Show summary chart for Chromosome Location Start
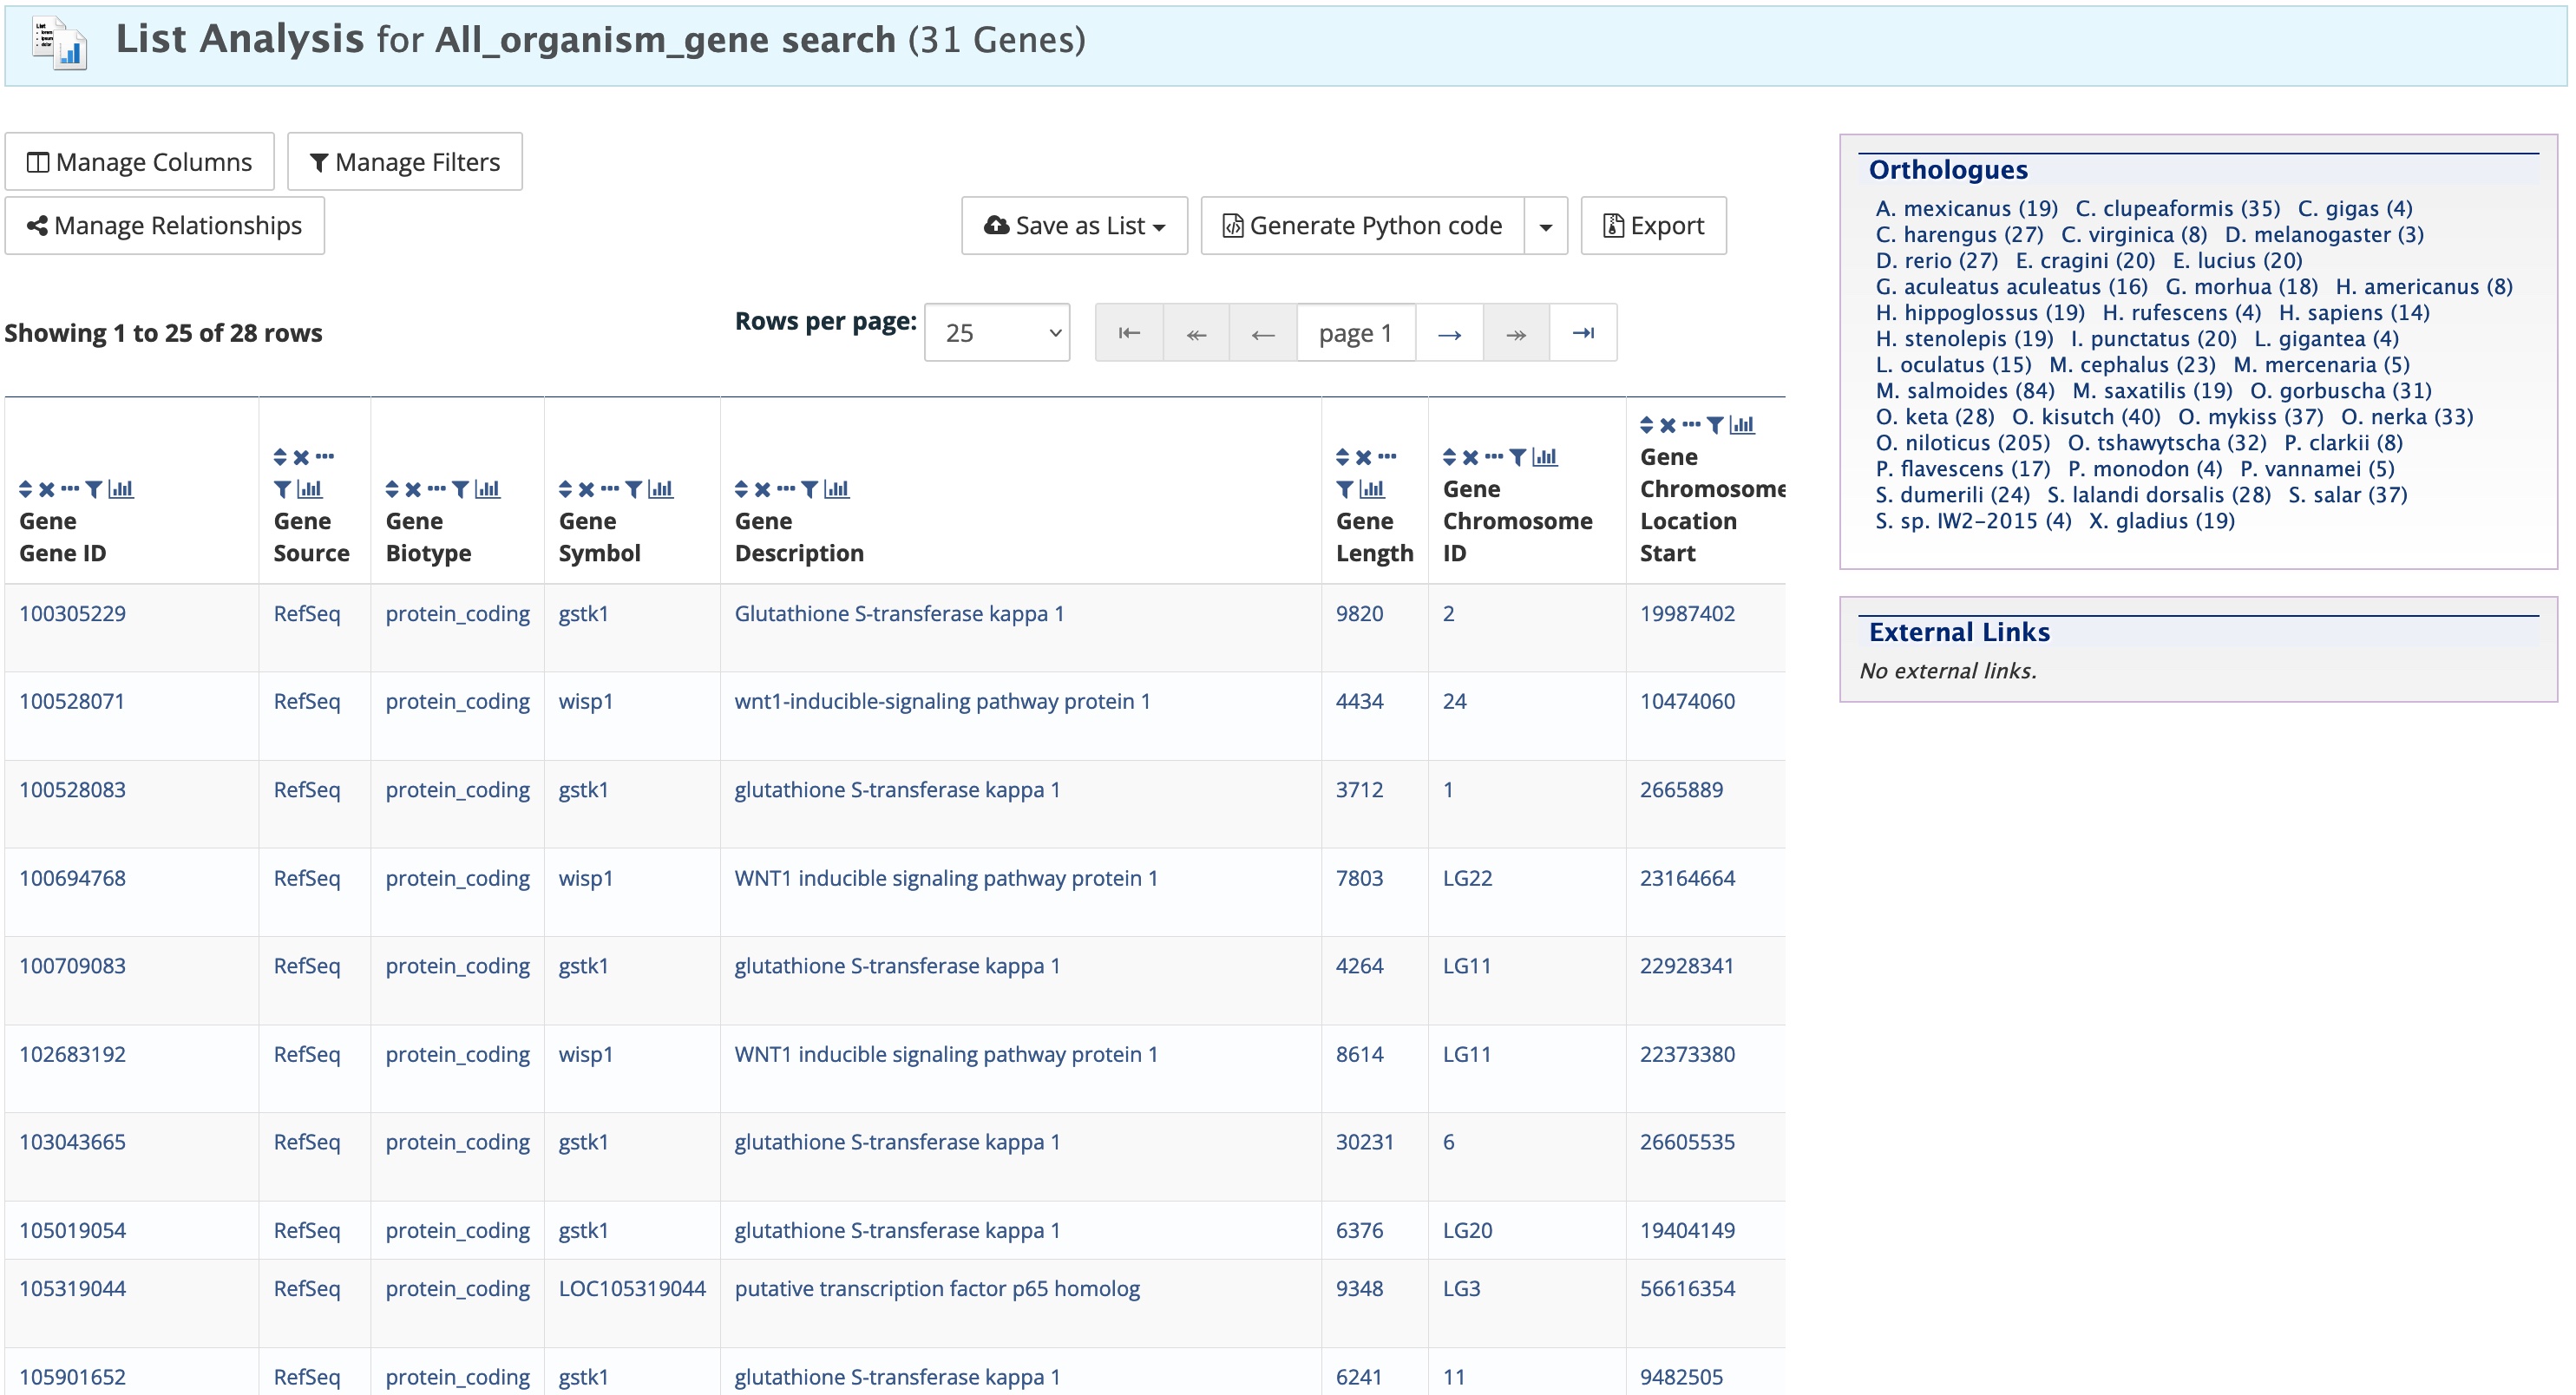 click(x=1743, y=425)
